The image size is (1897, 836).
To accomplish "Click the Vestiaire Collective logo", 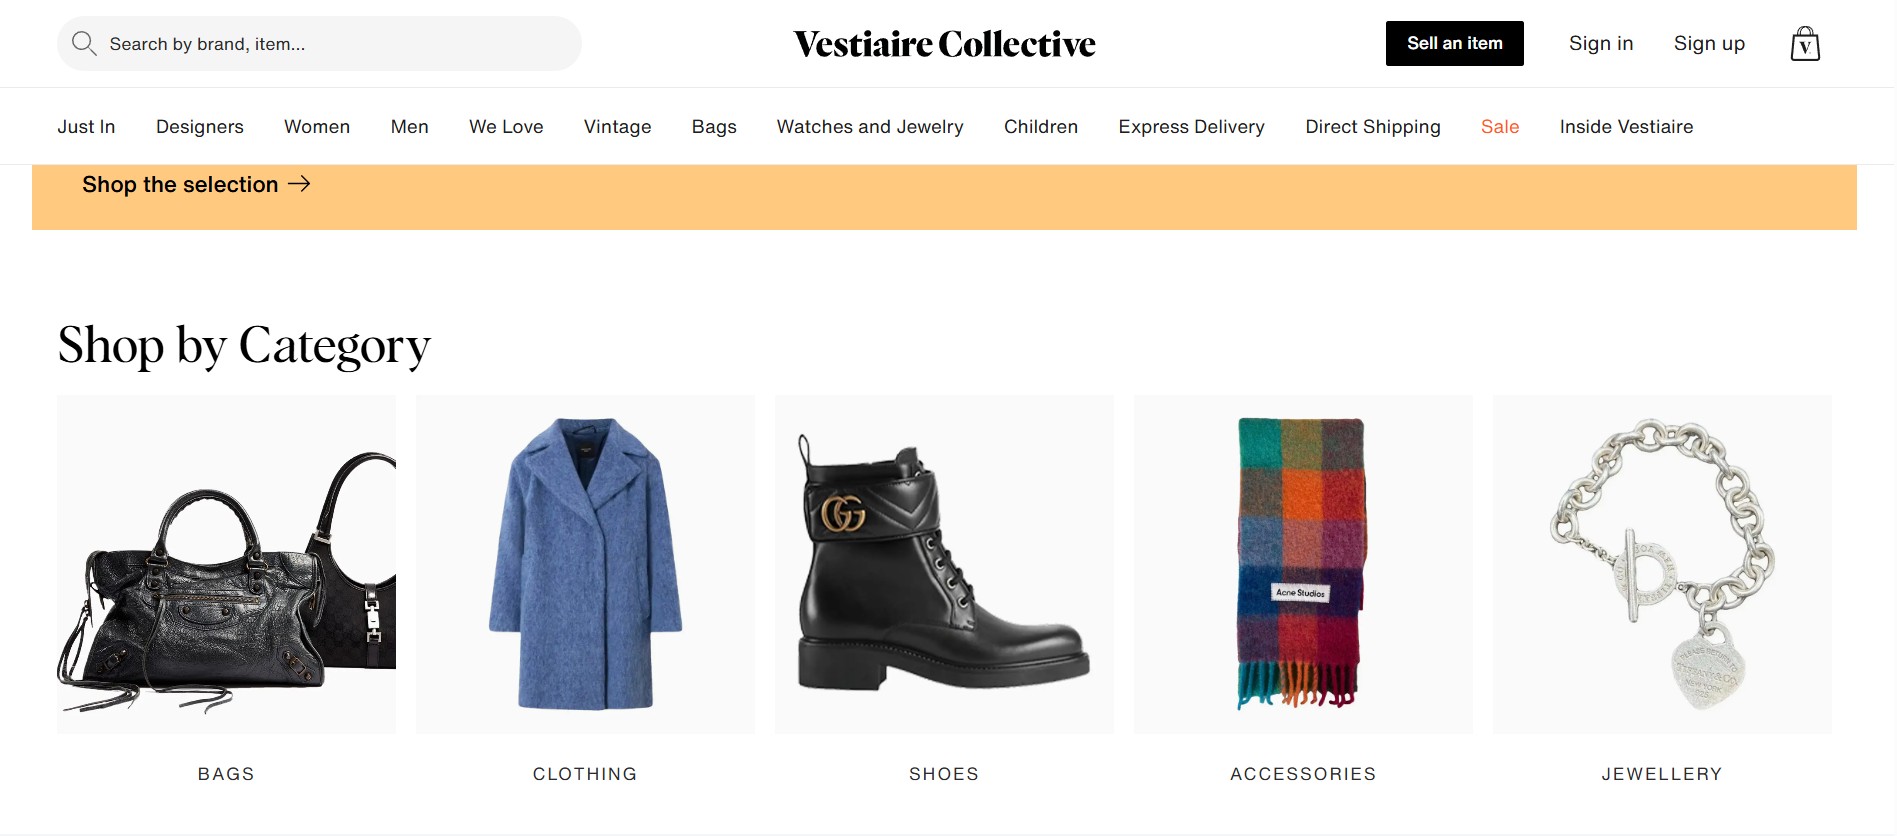I will coord(944,44).
